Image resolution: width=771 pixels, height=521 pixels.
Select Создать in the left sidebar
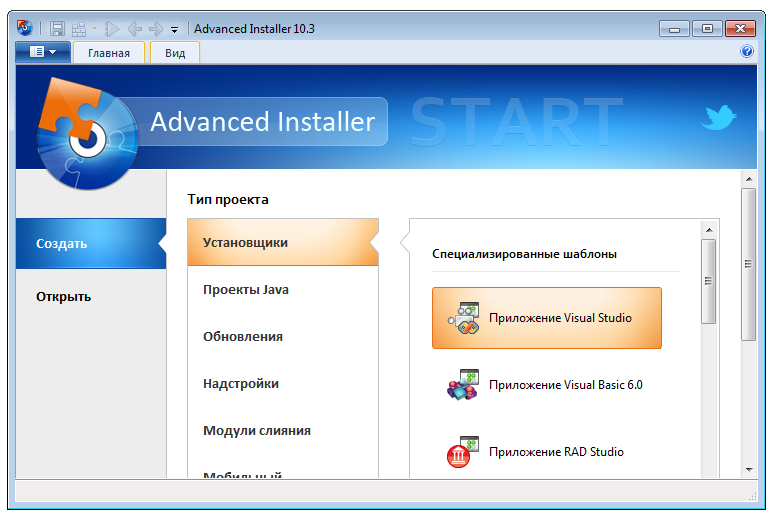tap(91, 243)
